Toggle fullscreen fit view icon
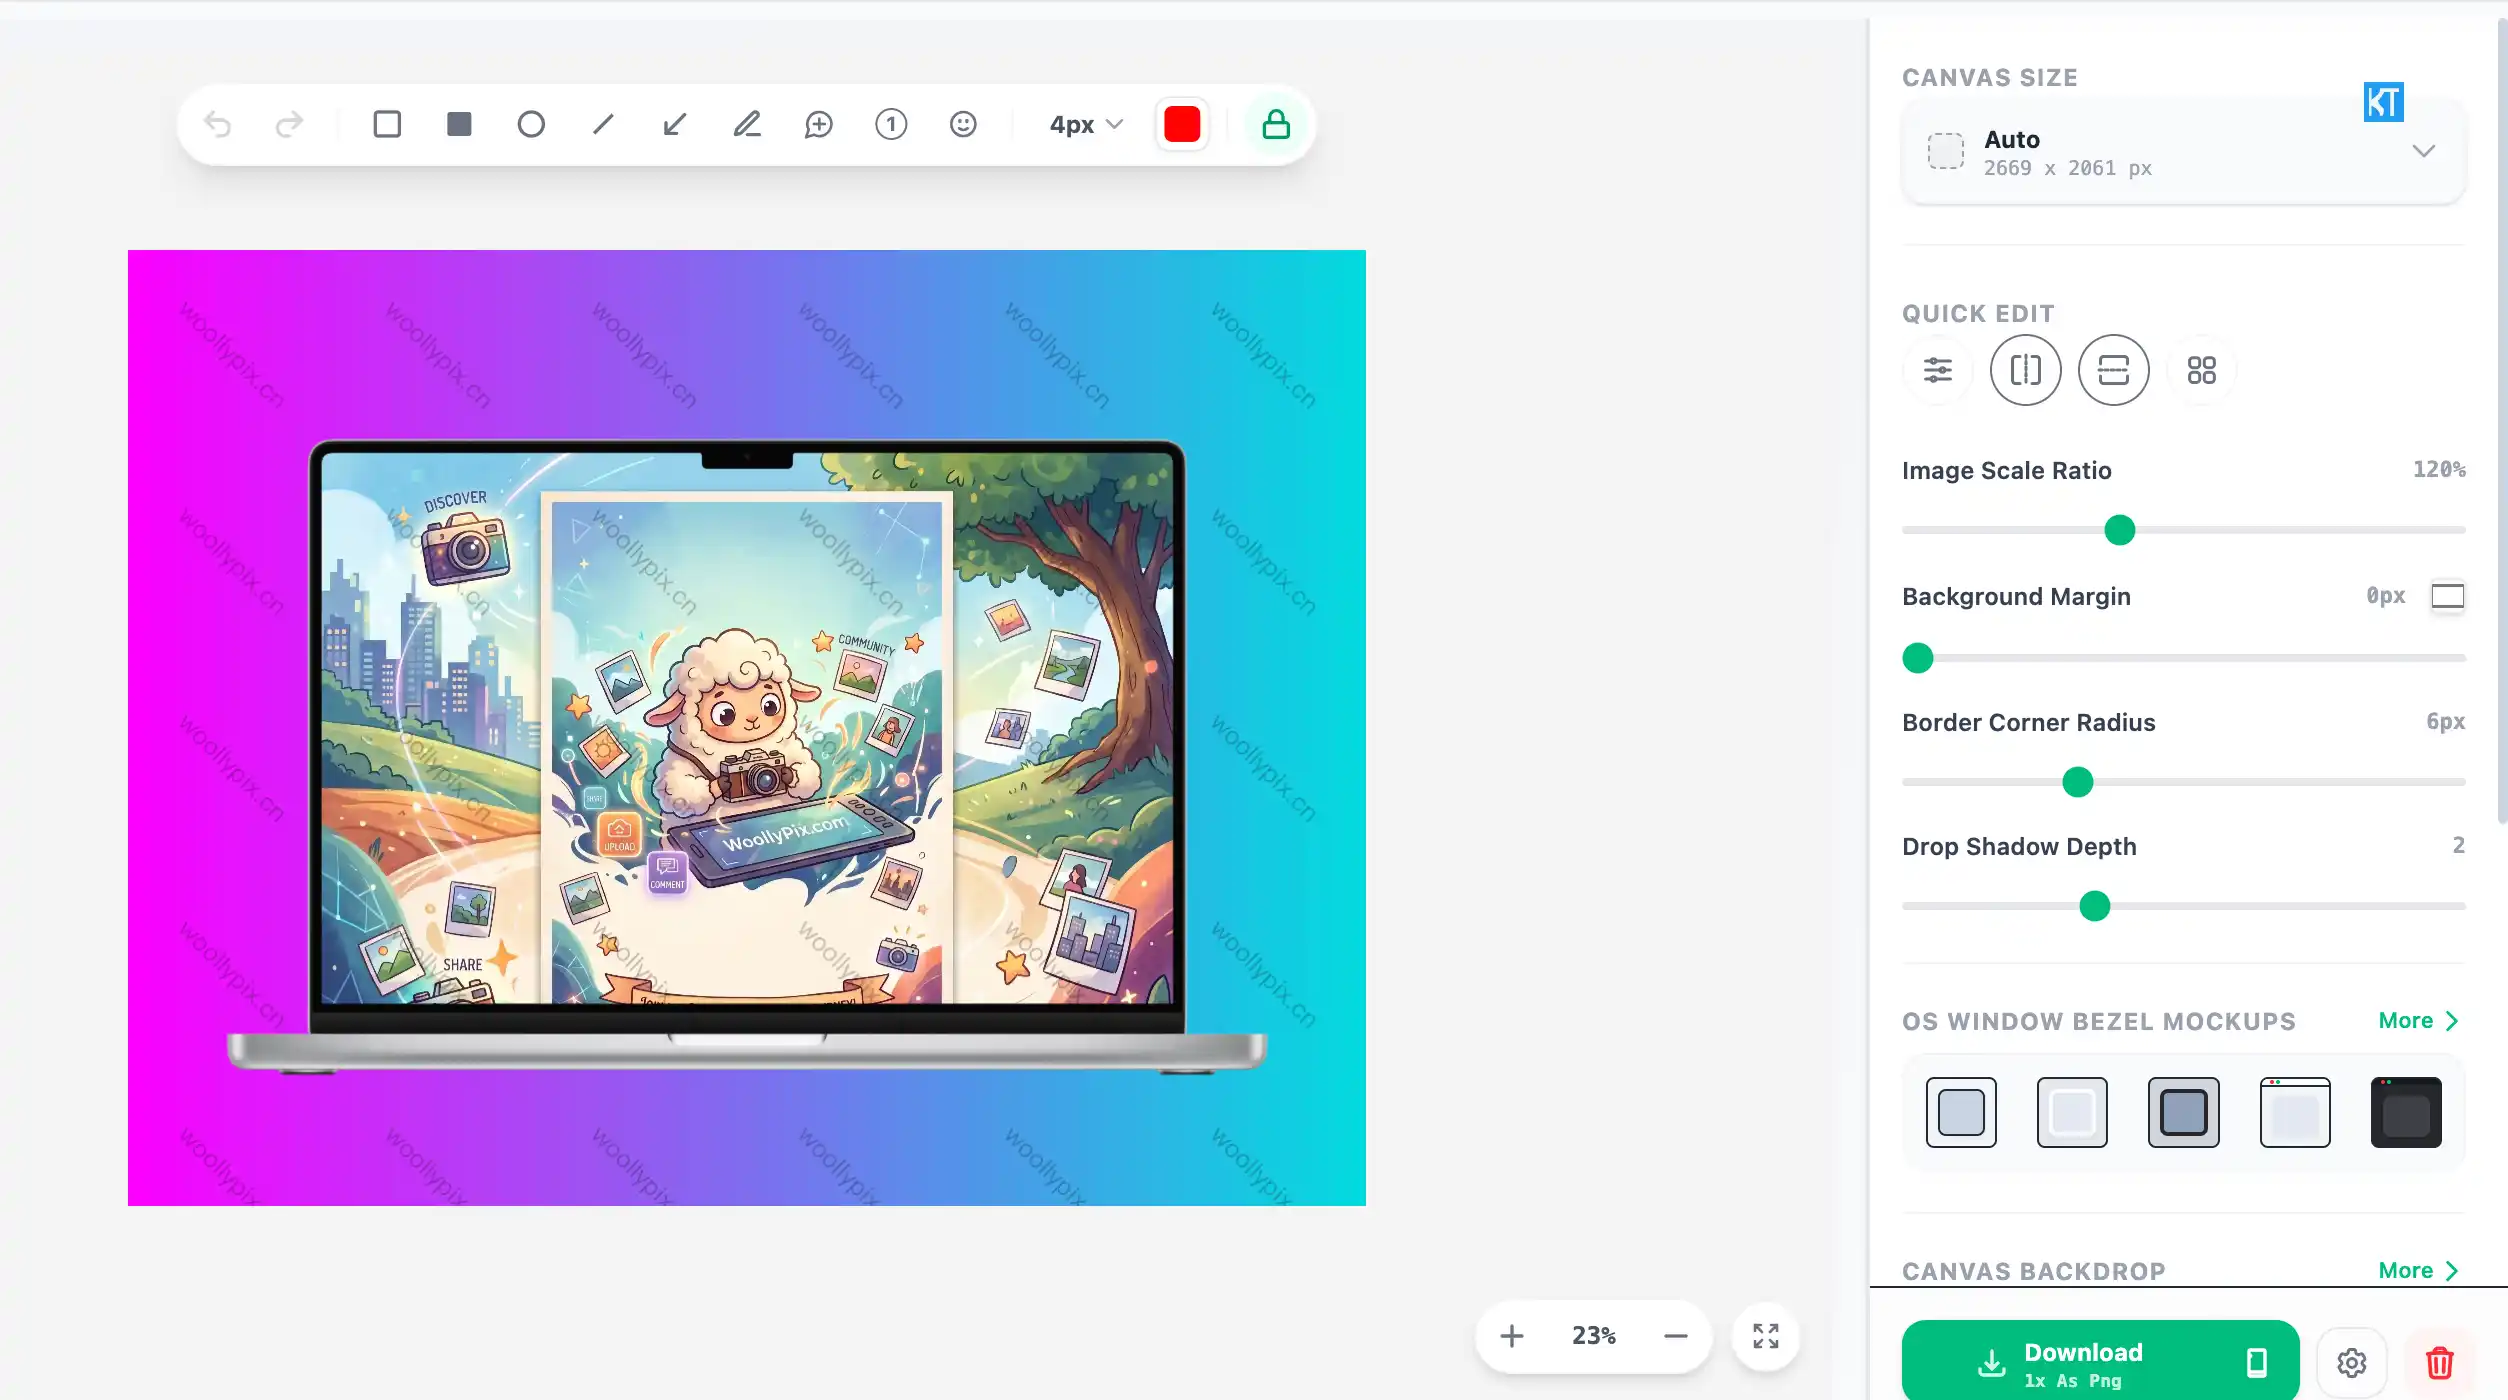The height and width of the screenshot is (1400, 2508). click(x=1766, y=1336)
